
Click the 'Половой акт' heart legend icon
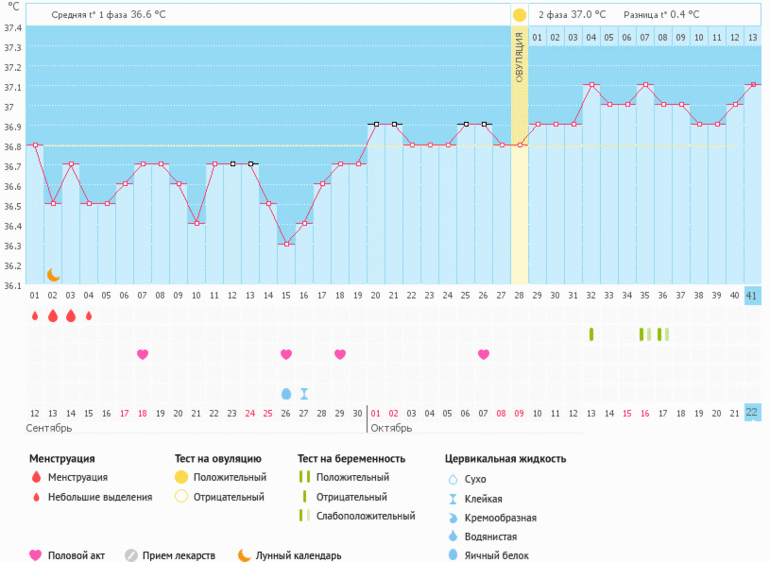coord(36,555)
